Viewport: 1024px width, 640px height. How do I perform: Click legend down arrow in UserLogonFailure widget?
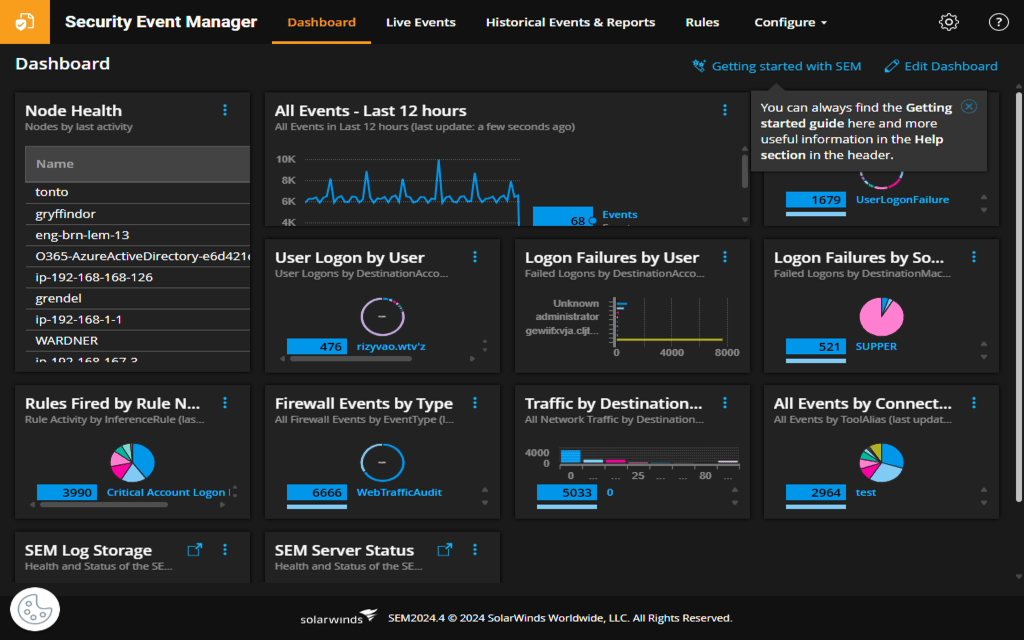pyautogui.click(x=984, y=210)
